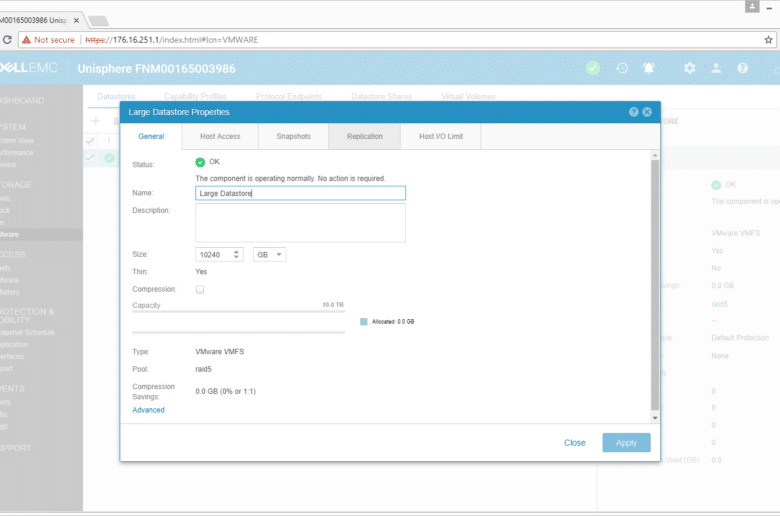Screen dimensions: 780x516
Task: Click the Capacity usage bar
Action: (238, 322)
